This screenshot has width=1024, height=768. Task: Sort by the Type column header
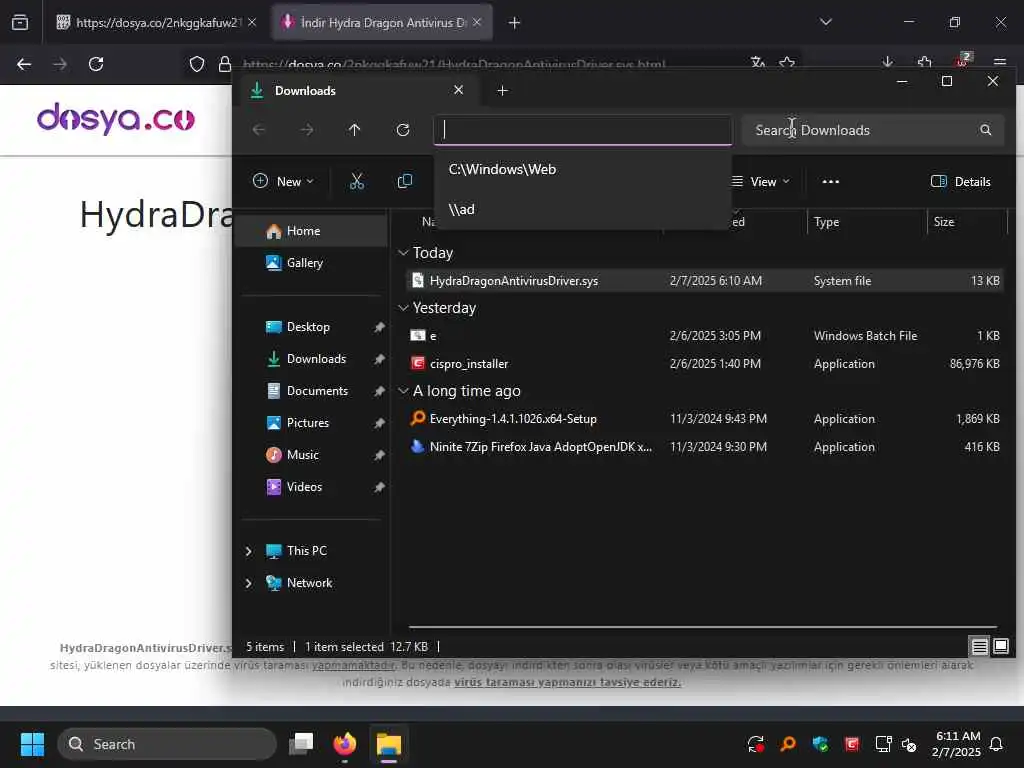point(867,222)
